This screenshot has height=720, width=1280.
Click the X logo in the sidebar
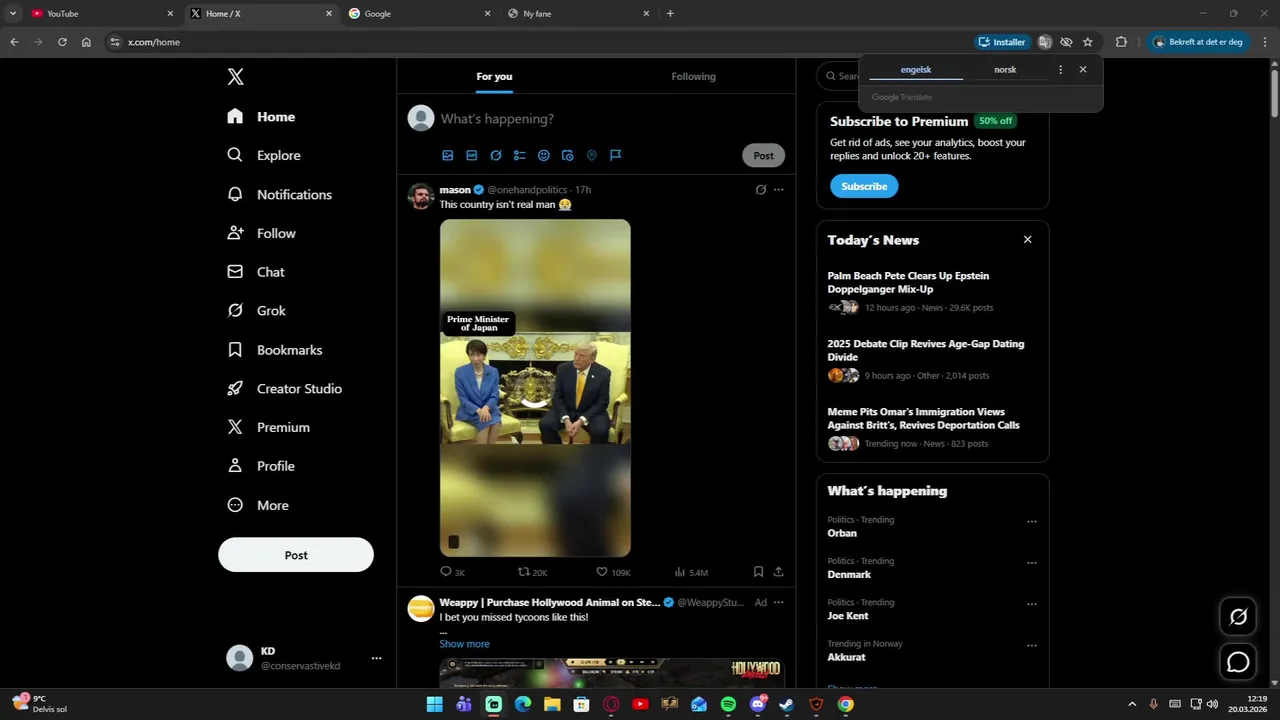click(235, 77)
